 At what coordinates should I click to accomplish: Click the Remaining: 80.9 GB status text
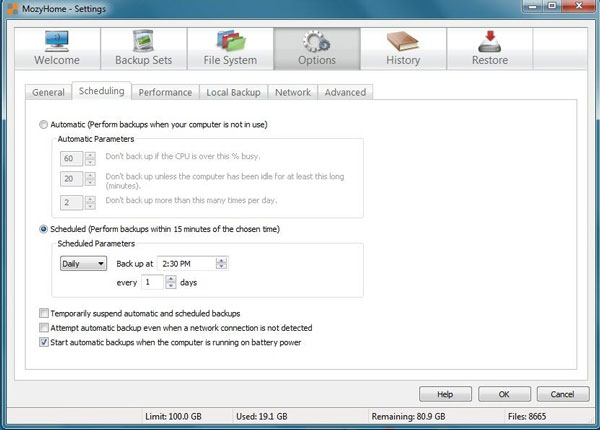click(x=408, y=416)
